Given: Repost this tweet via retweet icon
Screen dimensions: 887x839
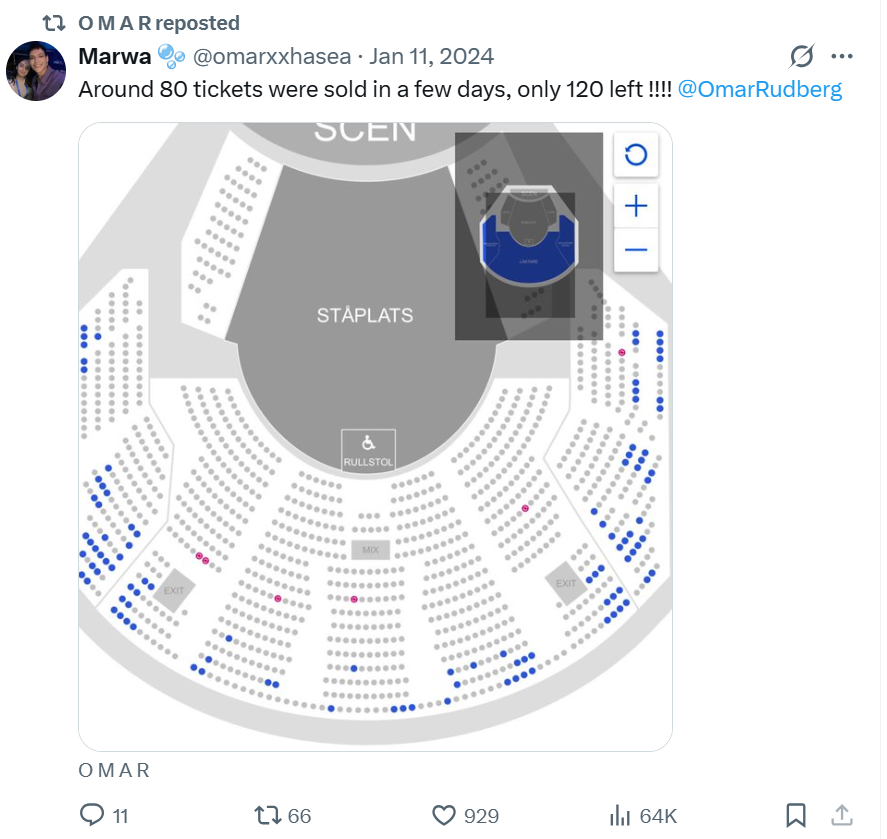Looking at the screenshot, I should (268, 816).
